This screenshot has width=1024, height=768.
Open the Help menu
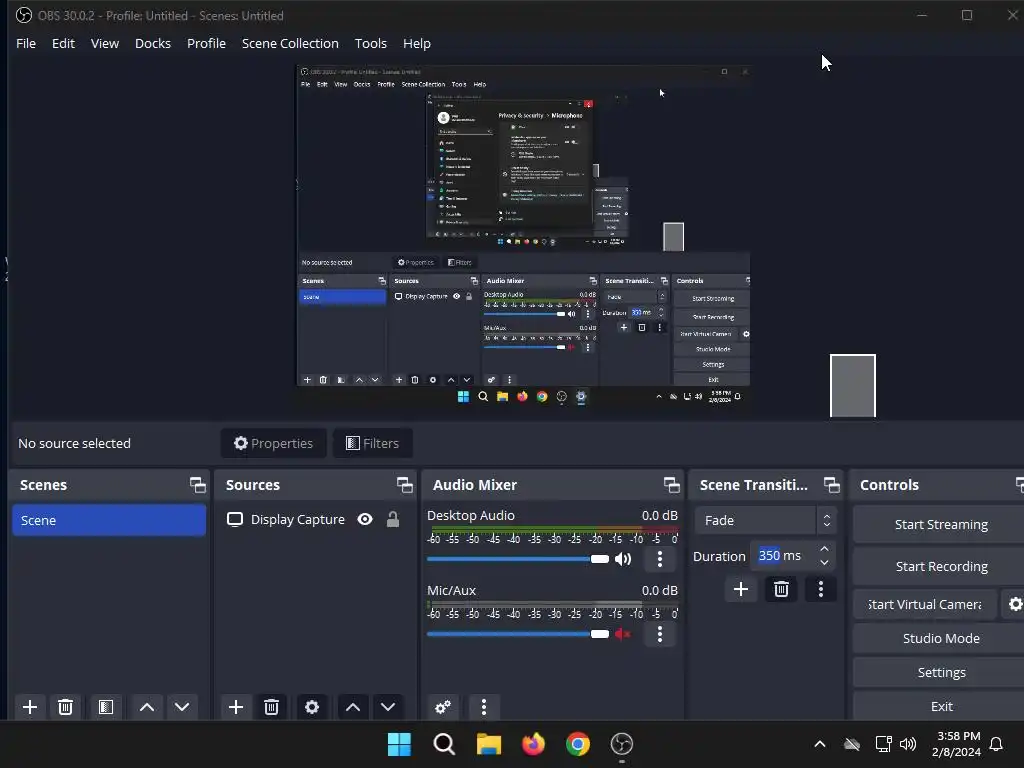click(x=417, y=43)
